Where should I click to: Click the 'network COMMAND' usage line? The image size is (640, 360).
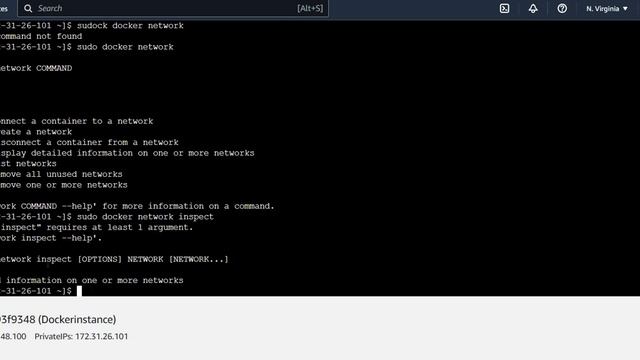tap(36, 68)
